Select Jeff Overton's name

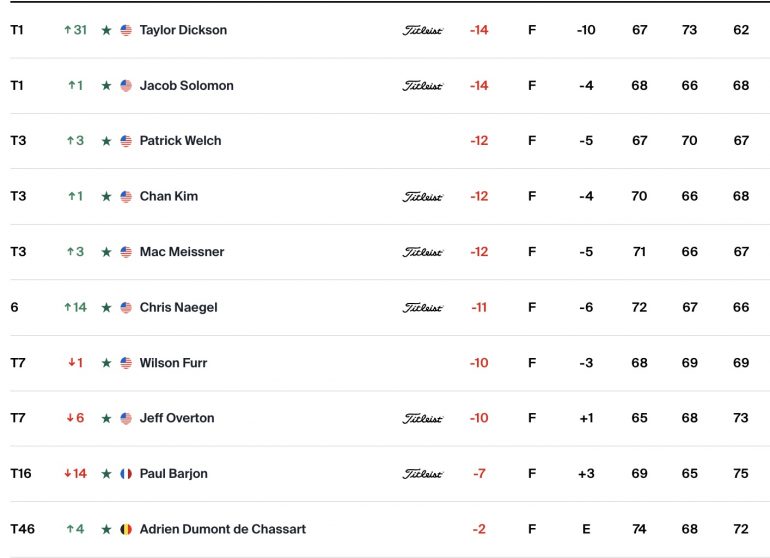[x=177, y=418]
